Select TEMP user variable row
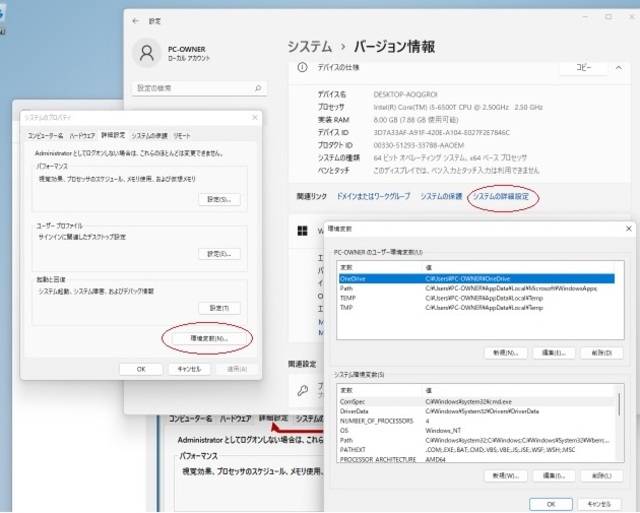Screen dimensions: 640x513 coord(476,298)
